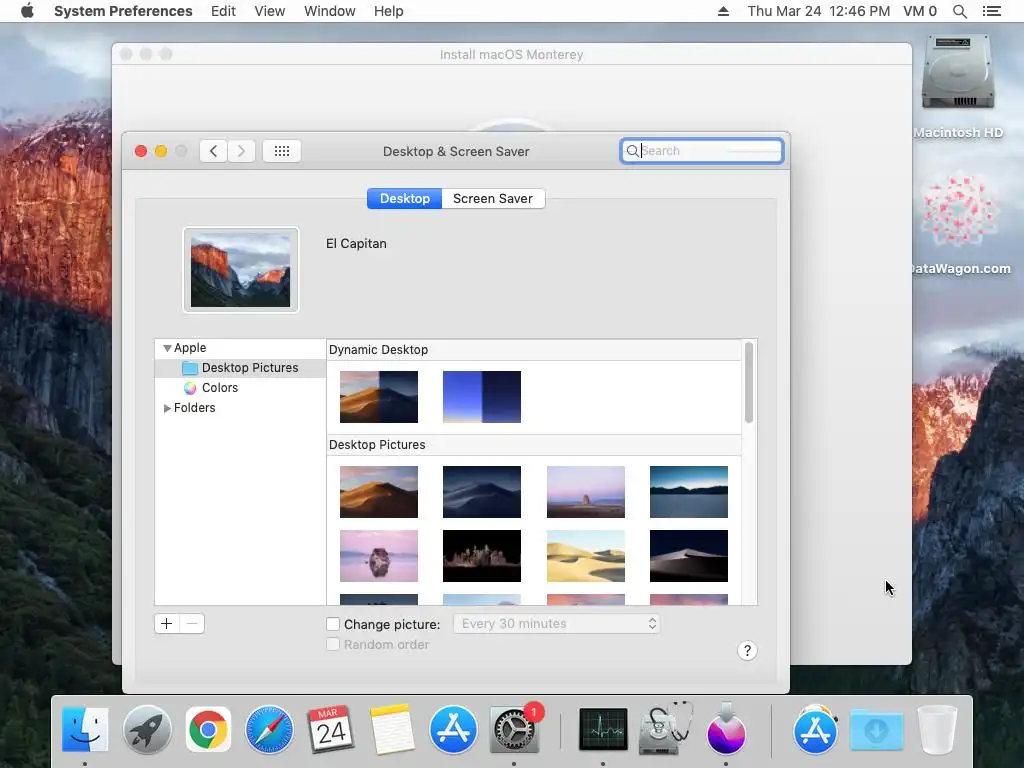This screenshot has width=1024, height=768.
Task: Select Desktop Pictures in the sidebar
Action: (x=240, y=368)
